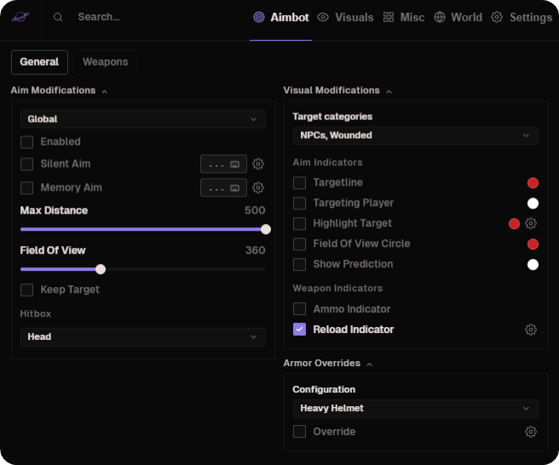The height and width of the screenshot is (465, 559).
Task: Open the Hitbox Head dropdown
Action: (143, 337)
